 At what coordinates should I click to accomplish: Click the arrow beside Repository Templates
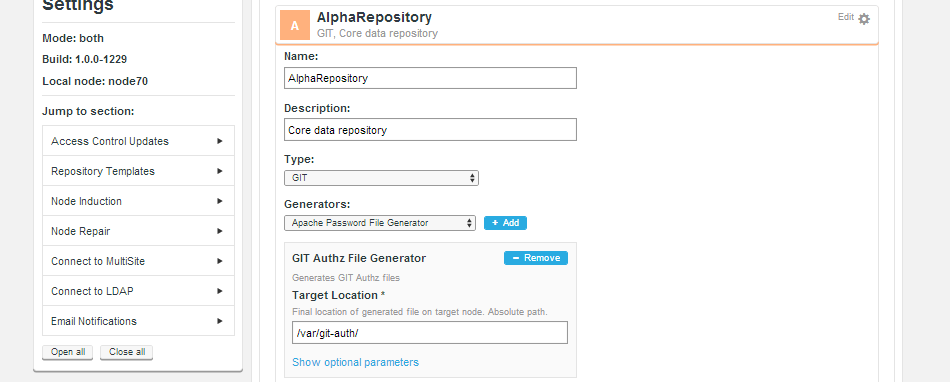coord(220,171)
